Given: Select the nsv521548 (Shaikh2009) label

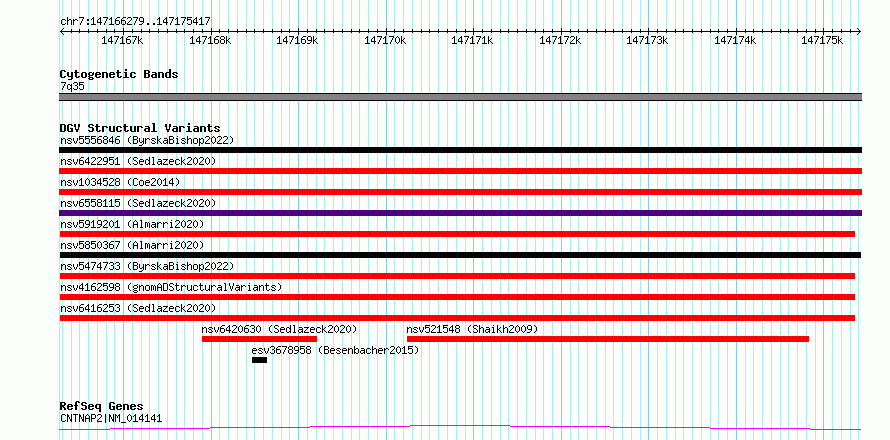Looking at the screenshot, I should (x=472, y=329).
